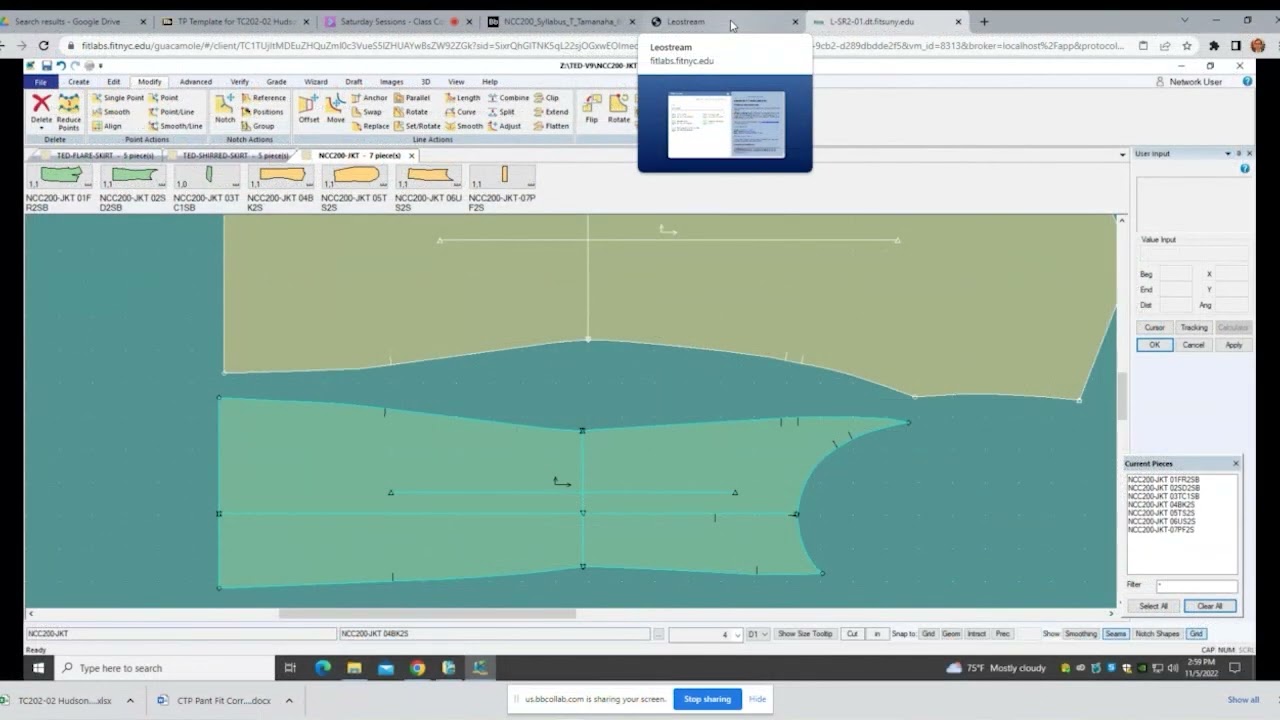
Task: Select the Set/Rotate line tool
Action: 418,126
